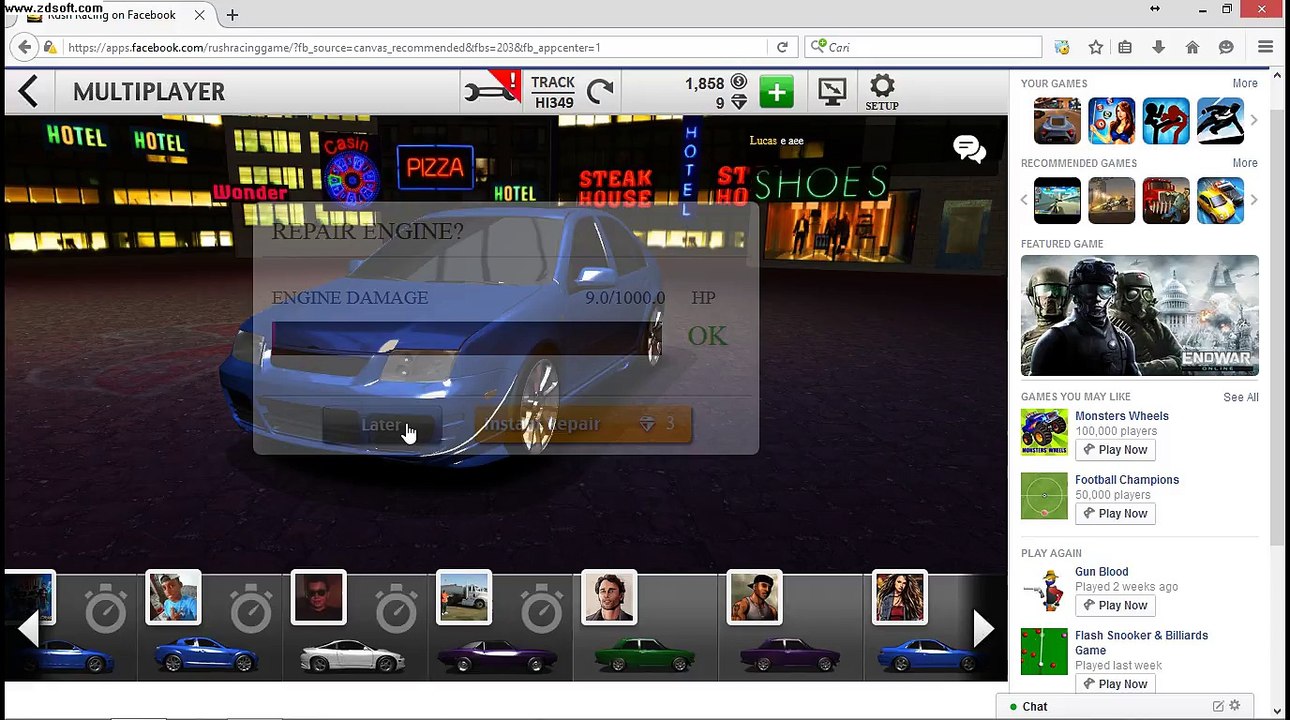Open the Setup gear icon
1290x720 pixels.
coord(882,91)
